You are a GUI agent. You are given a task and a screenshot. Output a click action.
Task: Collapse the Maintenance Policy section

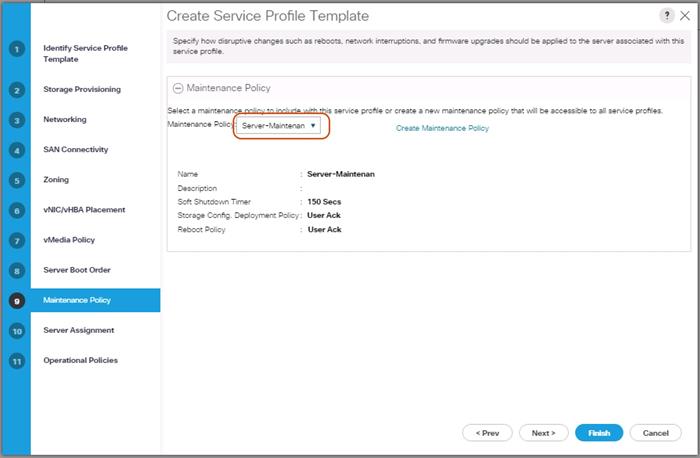click(x=178, y=88)
